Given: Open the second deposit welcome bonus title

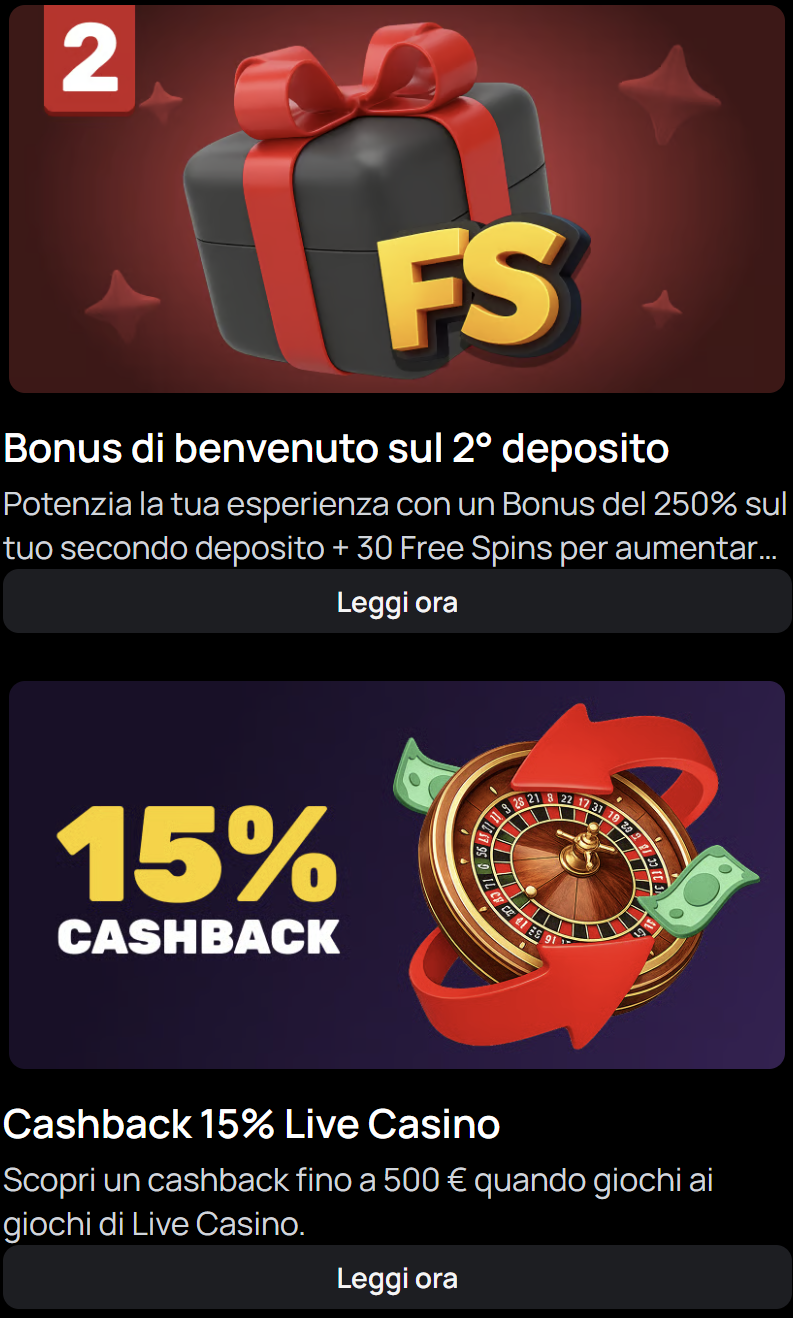Looking at the screenshot, I should (x=336, y=448).
